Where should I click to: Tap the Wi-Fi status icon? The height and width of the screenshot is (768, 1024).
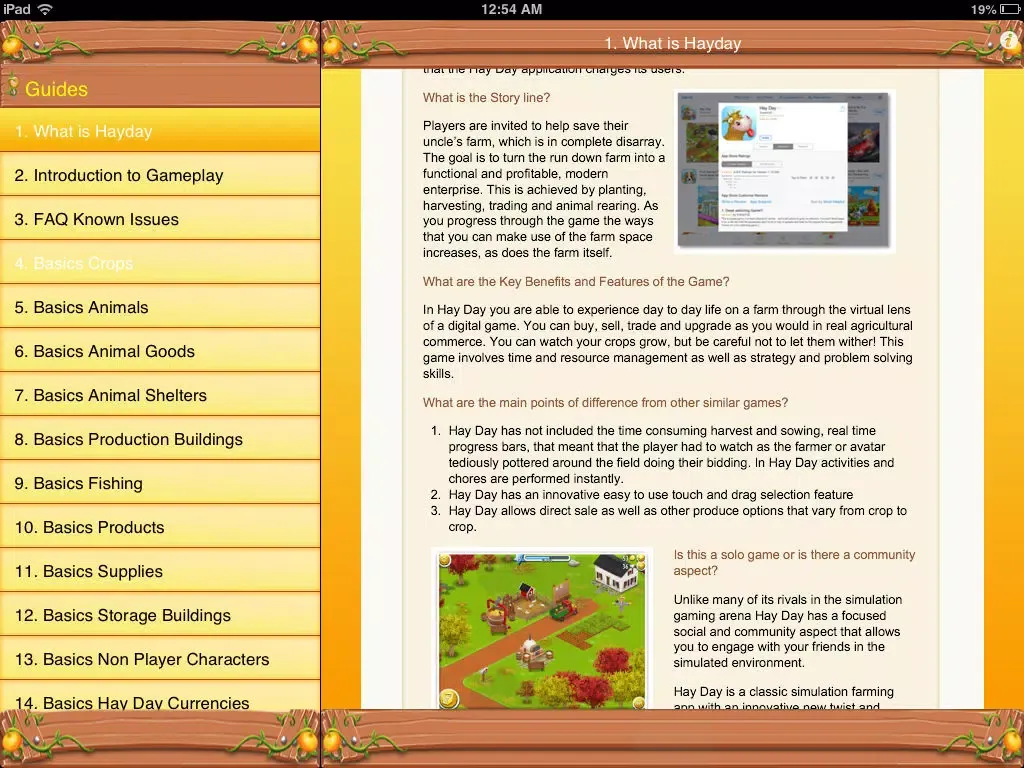(45, 9)
